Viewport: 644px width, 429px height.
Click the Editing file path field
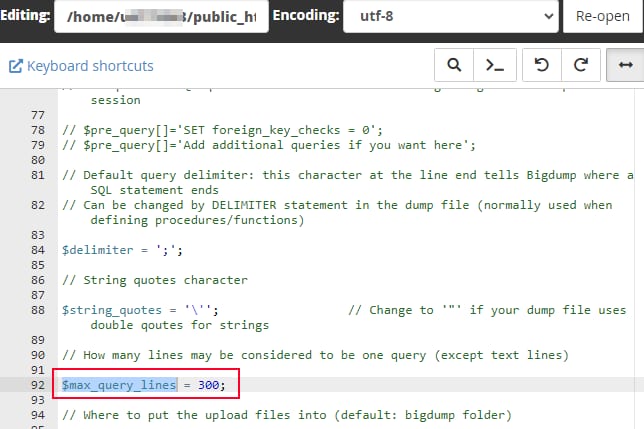click(161, 17)
